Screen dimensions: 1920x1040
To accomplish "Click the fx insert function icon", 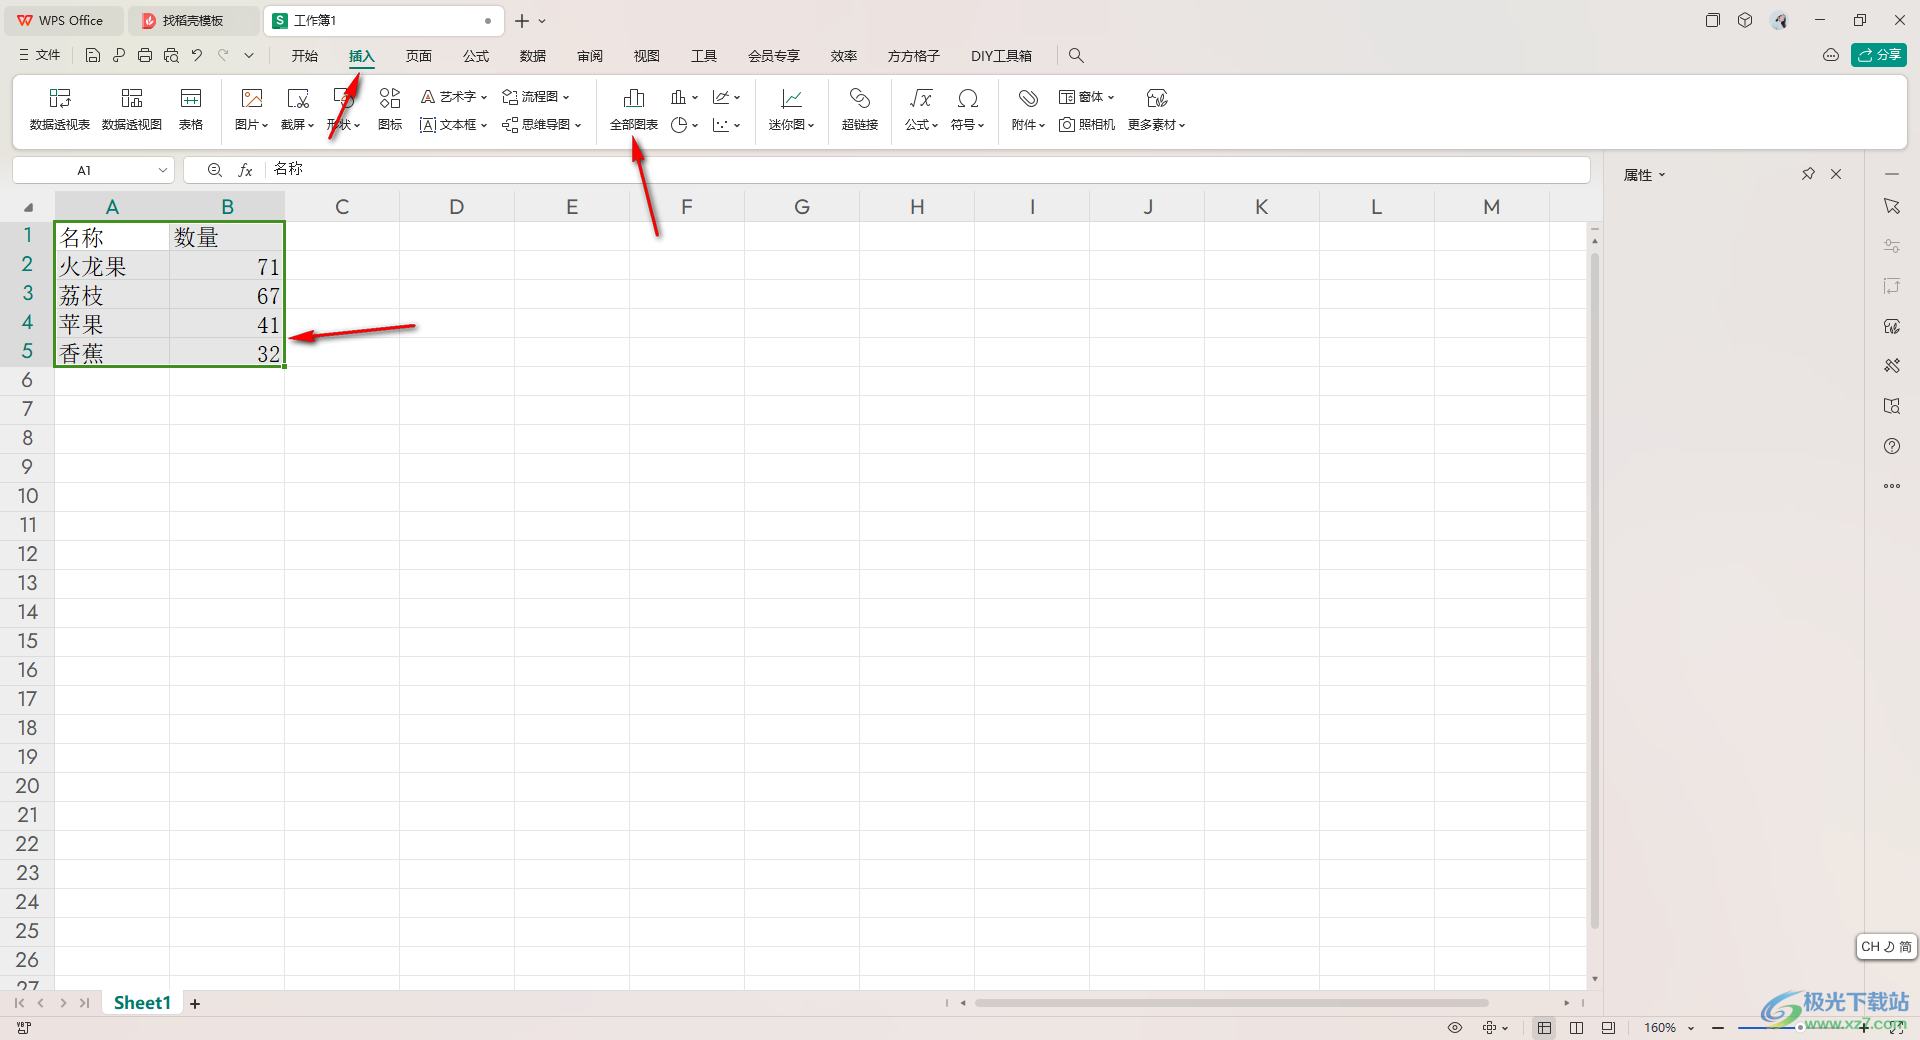I will [245, 170].
